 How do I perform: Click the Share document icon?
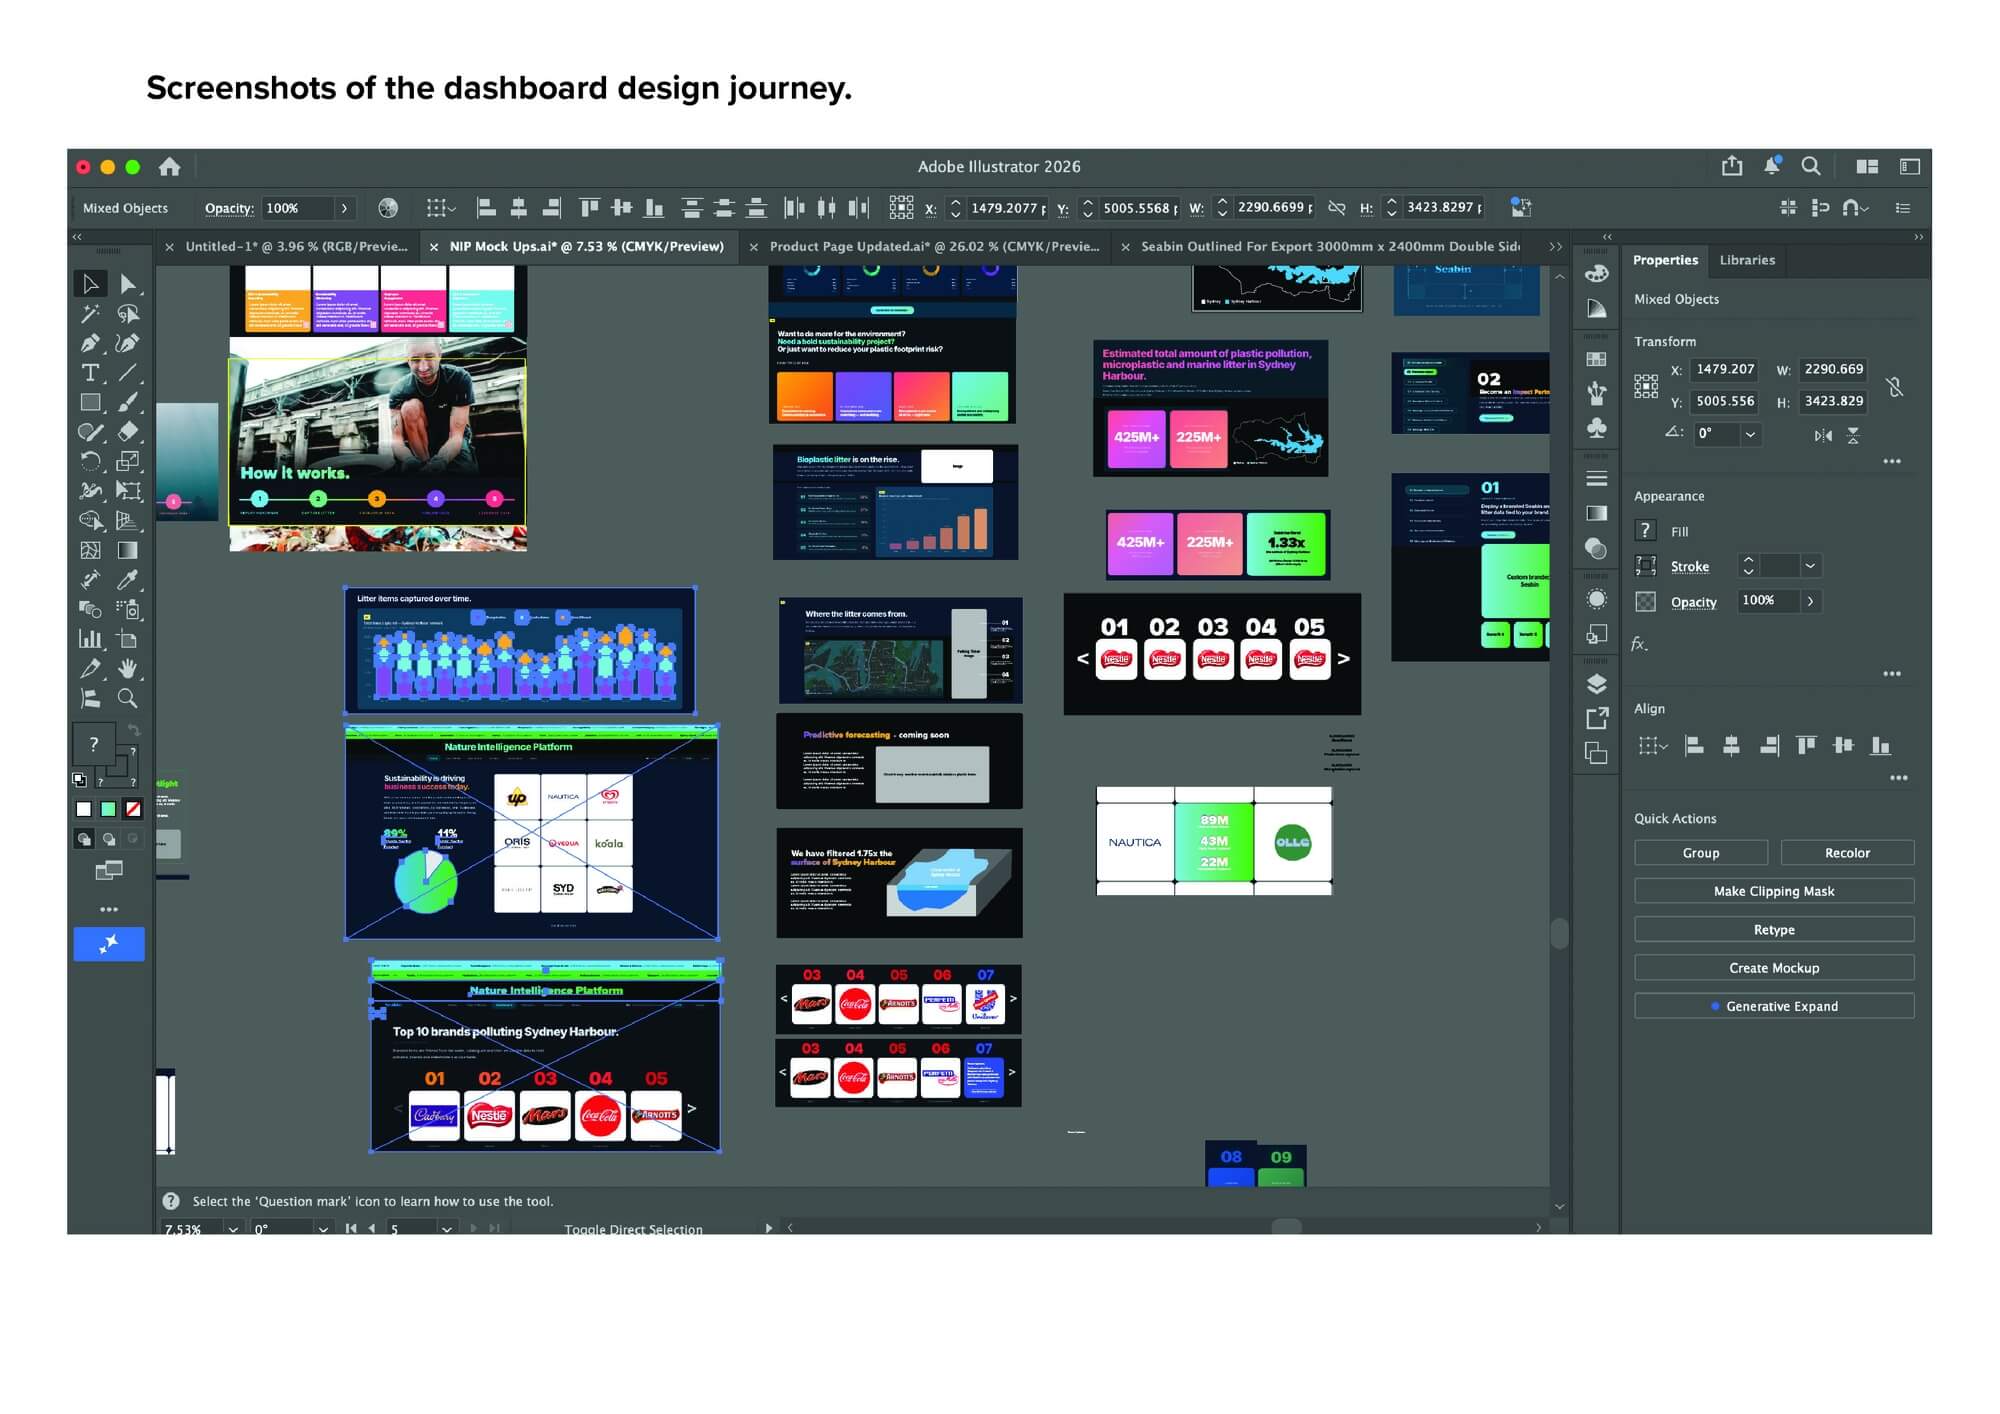(x=1732, y=167)
